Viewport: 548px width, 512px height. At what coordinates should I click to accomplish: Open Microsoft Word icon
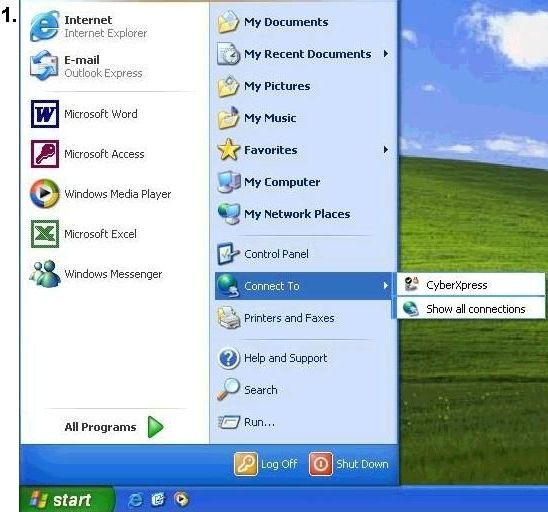(45, 114)
